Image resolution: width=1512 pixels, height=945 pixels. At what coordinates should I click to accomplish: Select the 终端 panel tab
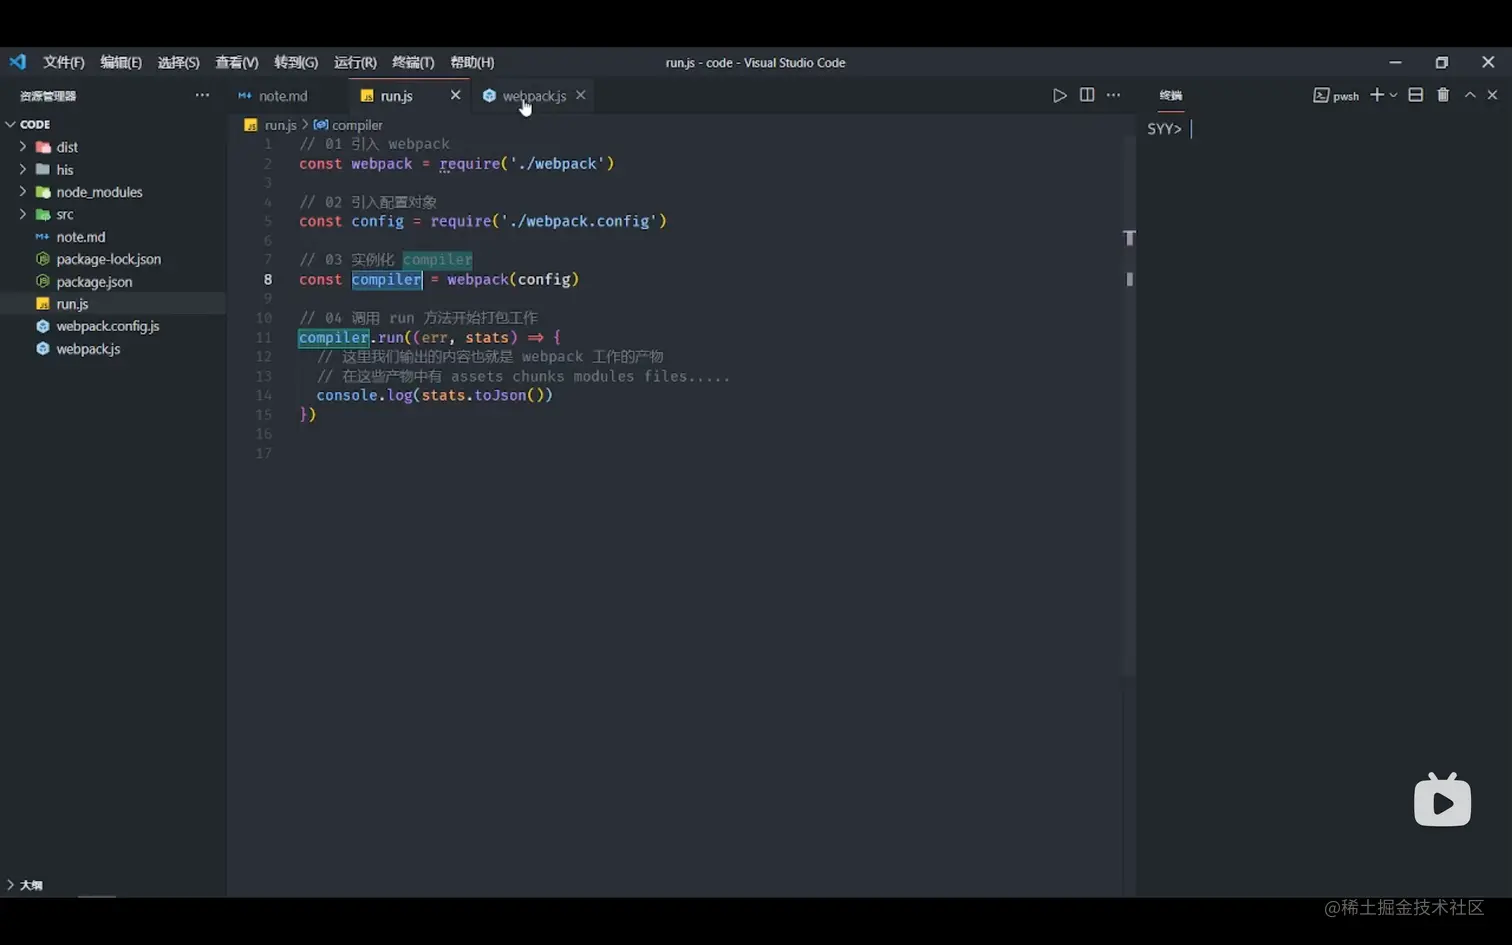(1171, 96)
